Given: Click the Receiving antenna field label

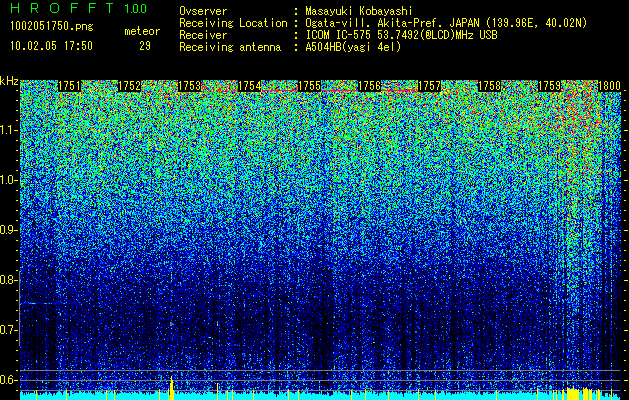Looking at the screenshot, I should point(230,47).
